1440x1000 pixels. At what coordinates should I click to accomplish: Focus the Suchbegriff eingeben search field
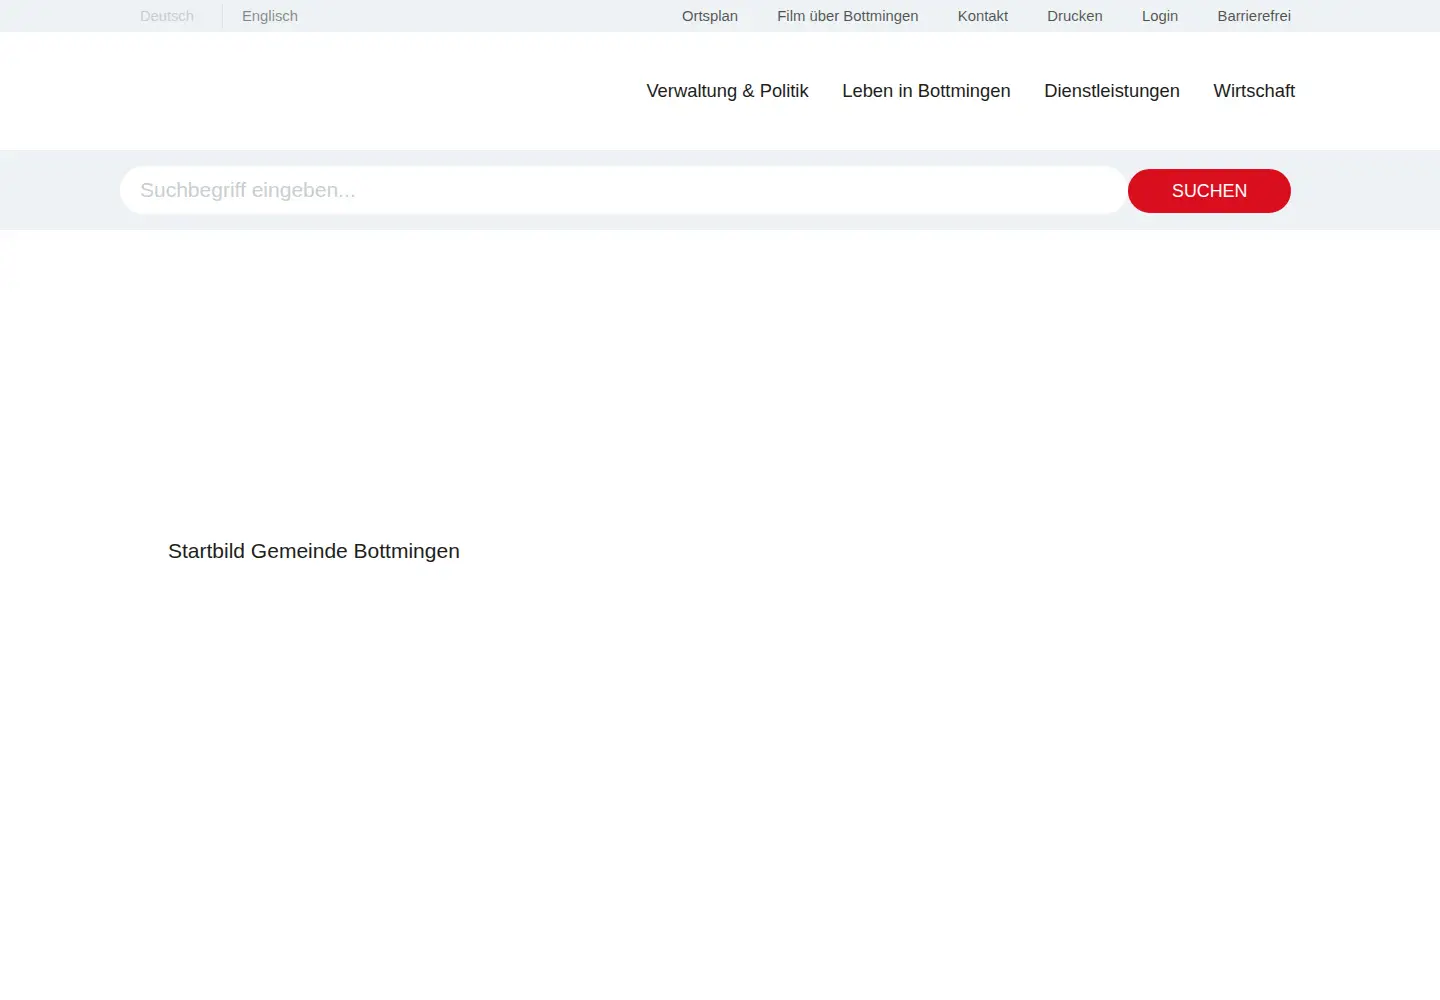pos(624,190)
